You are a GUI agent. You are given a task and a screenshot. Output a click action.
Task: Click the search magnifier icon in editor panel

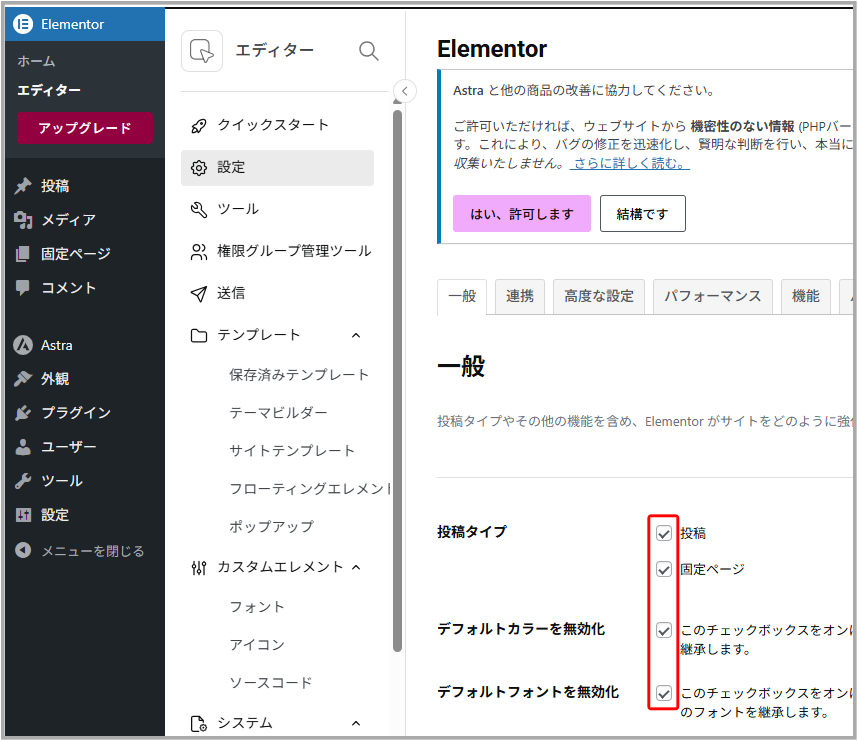coord(368,51)
